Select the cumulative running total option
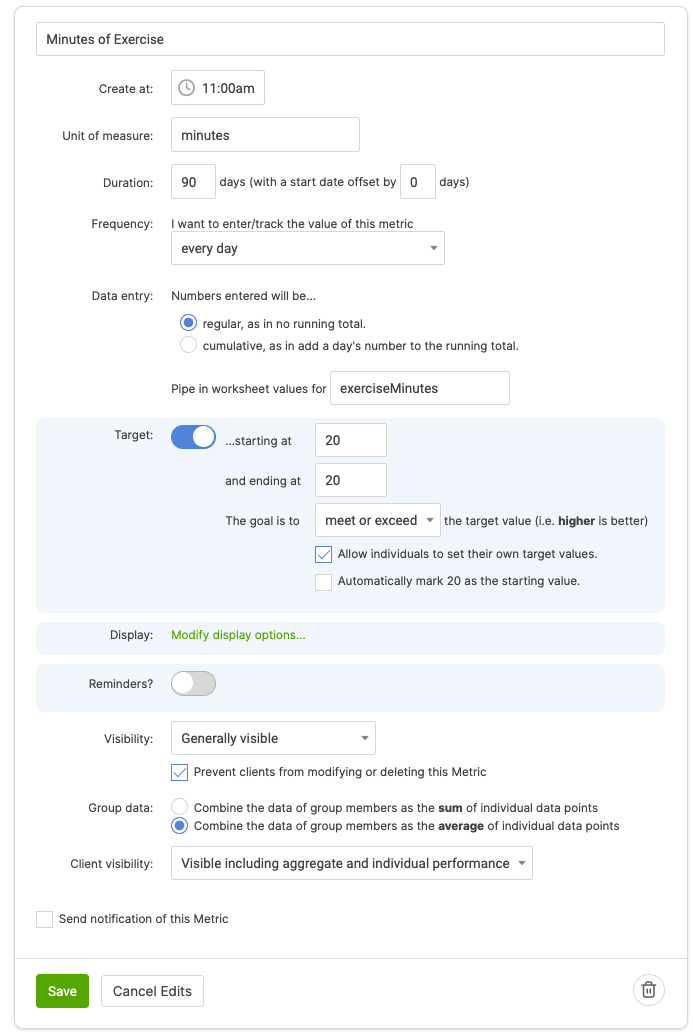 coord(188,346)
